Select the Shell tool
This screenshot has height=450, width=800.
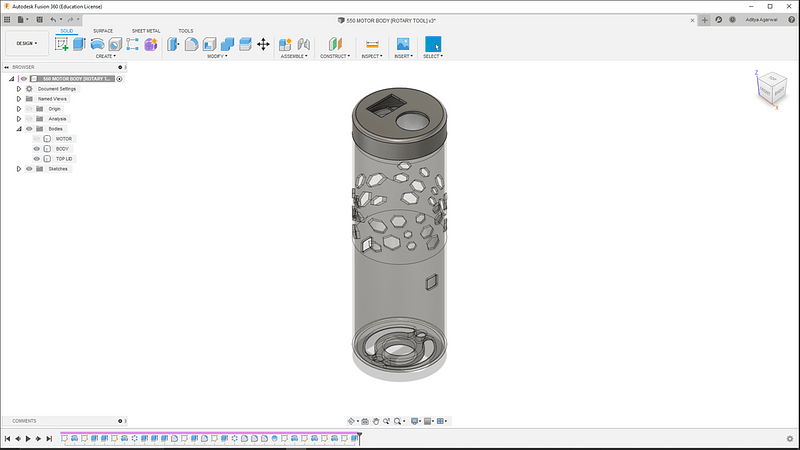pos(209,44)
